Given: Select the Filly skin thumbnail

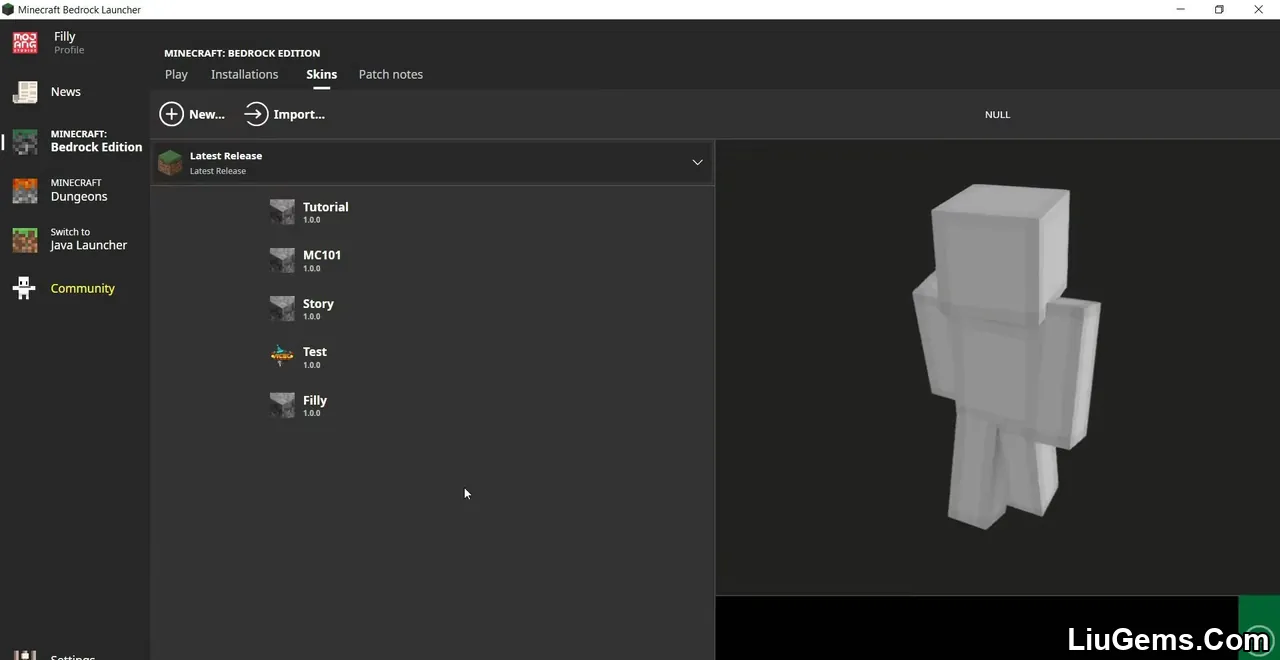Looking at the screenshot, I should pos(282,405).
